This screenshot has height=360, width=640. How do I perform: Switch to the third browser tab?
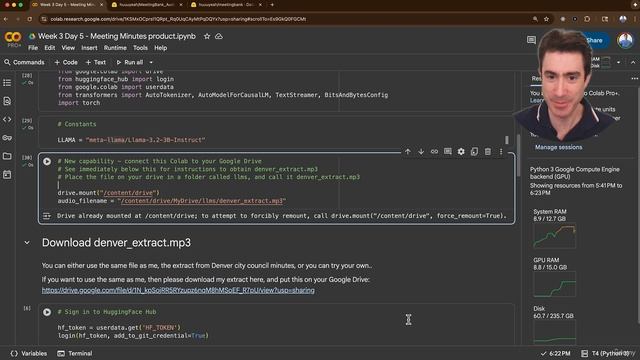tap(227, 5)
